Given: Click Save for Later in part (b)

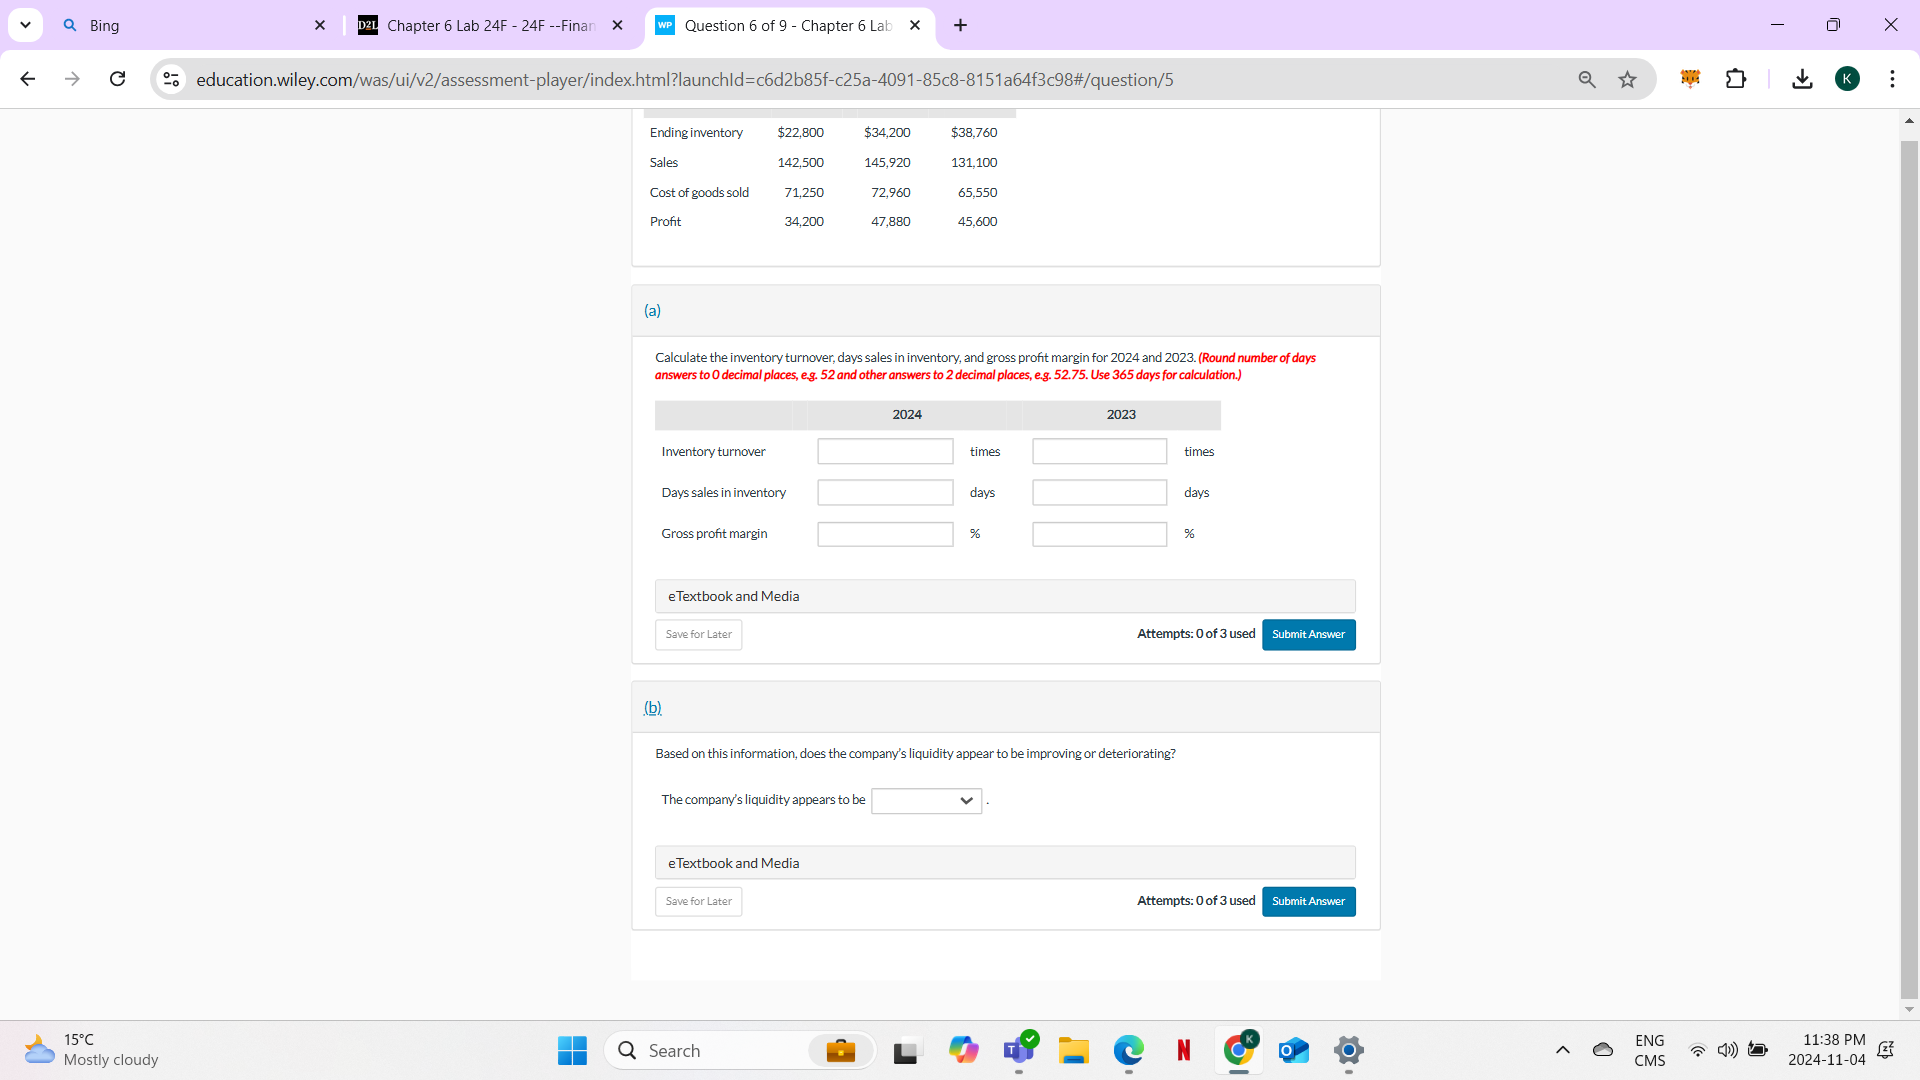Looking at the screenshot, I should click(698, 901).
